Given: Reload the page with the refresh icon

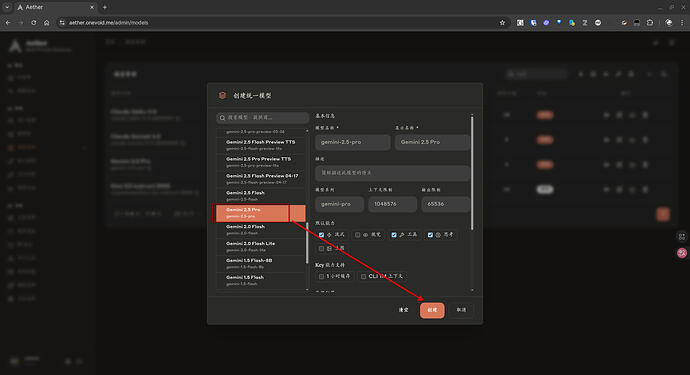Looking at the screenshot, I should click(33, 22).
